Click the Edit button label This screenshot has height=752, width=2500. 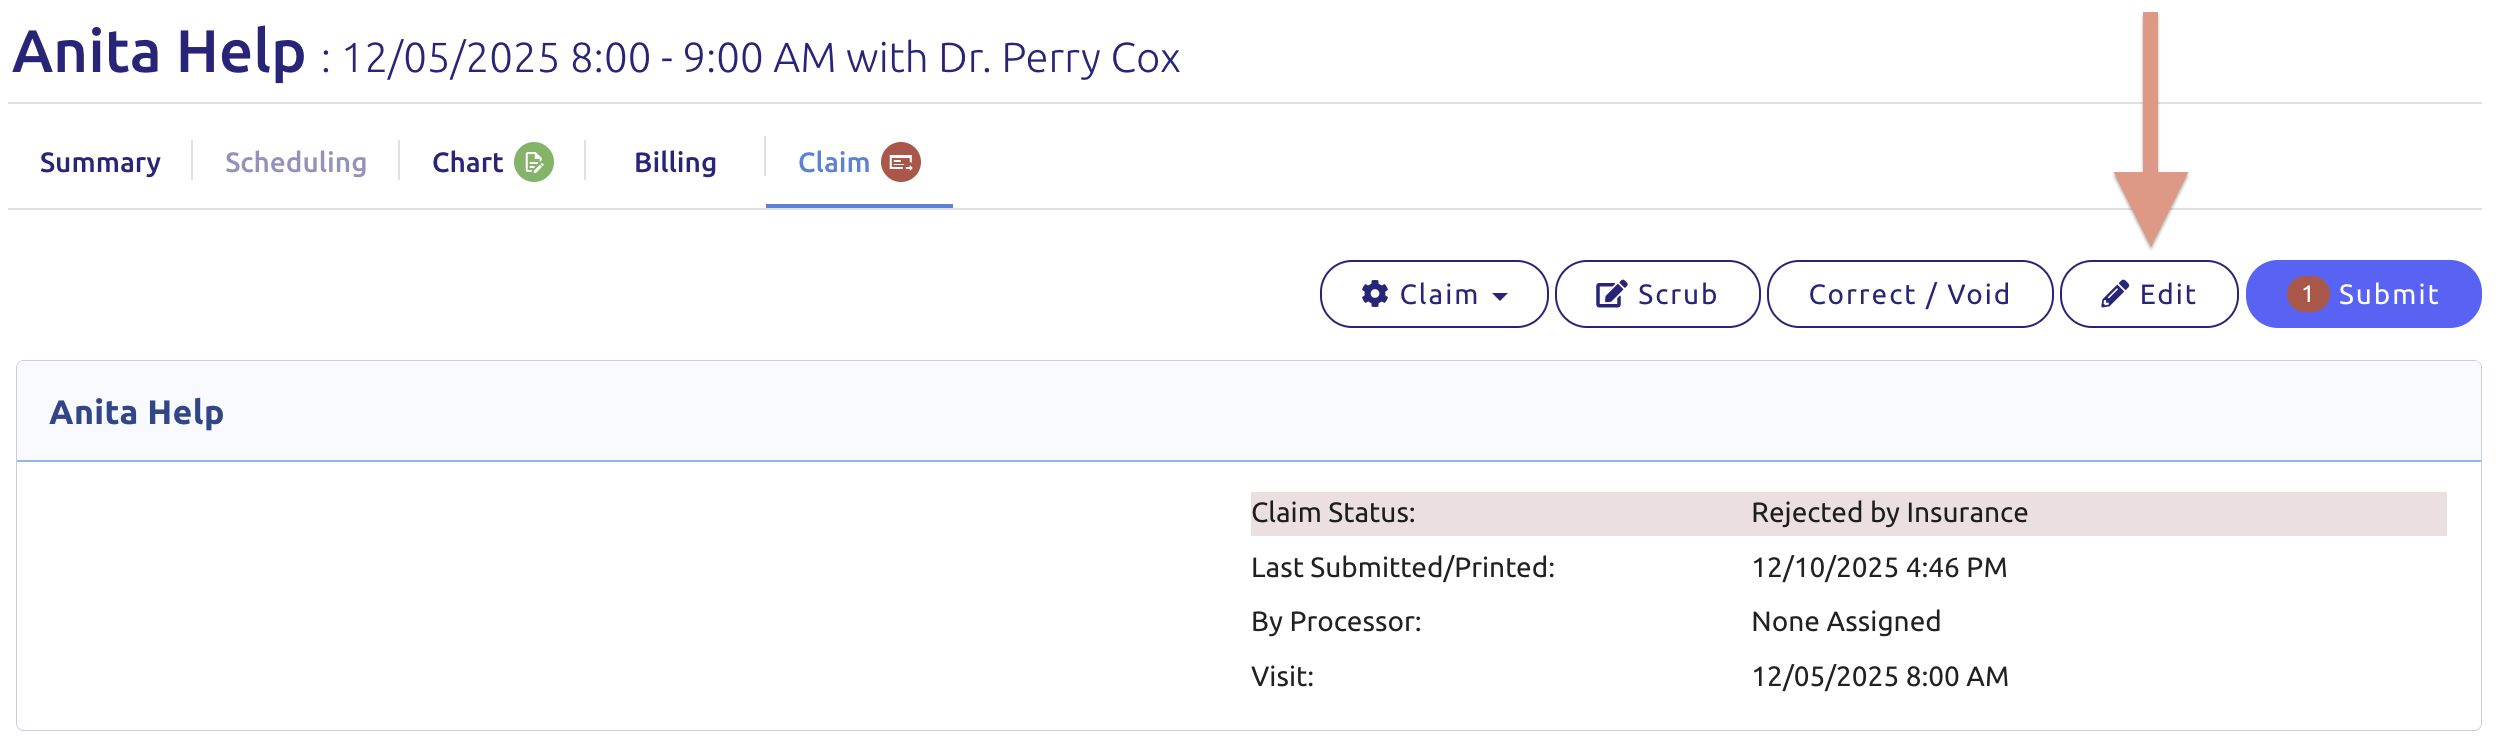(x=2167, y=294)
